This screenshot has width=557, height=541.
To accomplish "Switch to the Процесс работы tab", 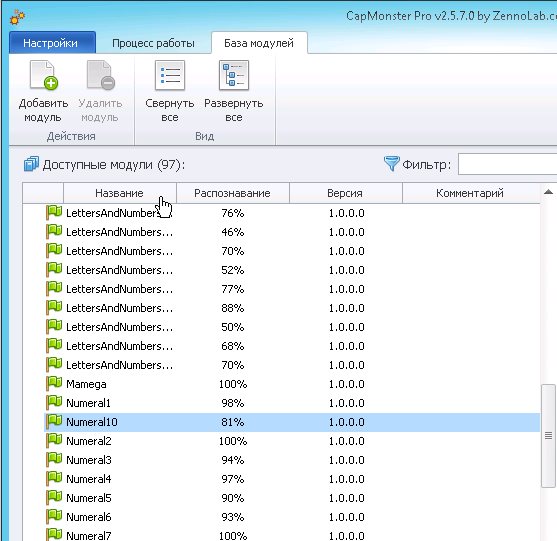I will (153, 43).
